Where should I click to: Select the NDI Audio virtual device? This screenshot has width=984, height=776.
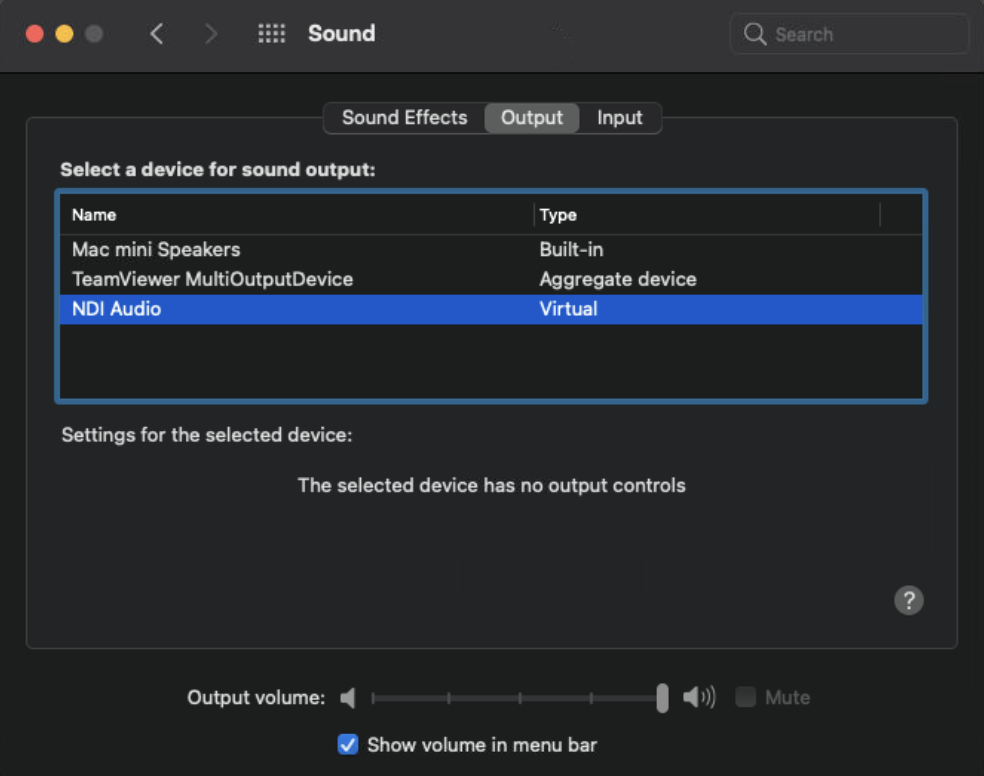(x=116, y=309)
